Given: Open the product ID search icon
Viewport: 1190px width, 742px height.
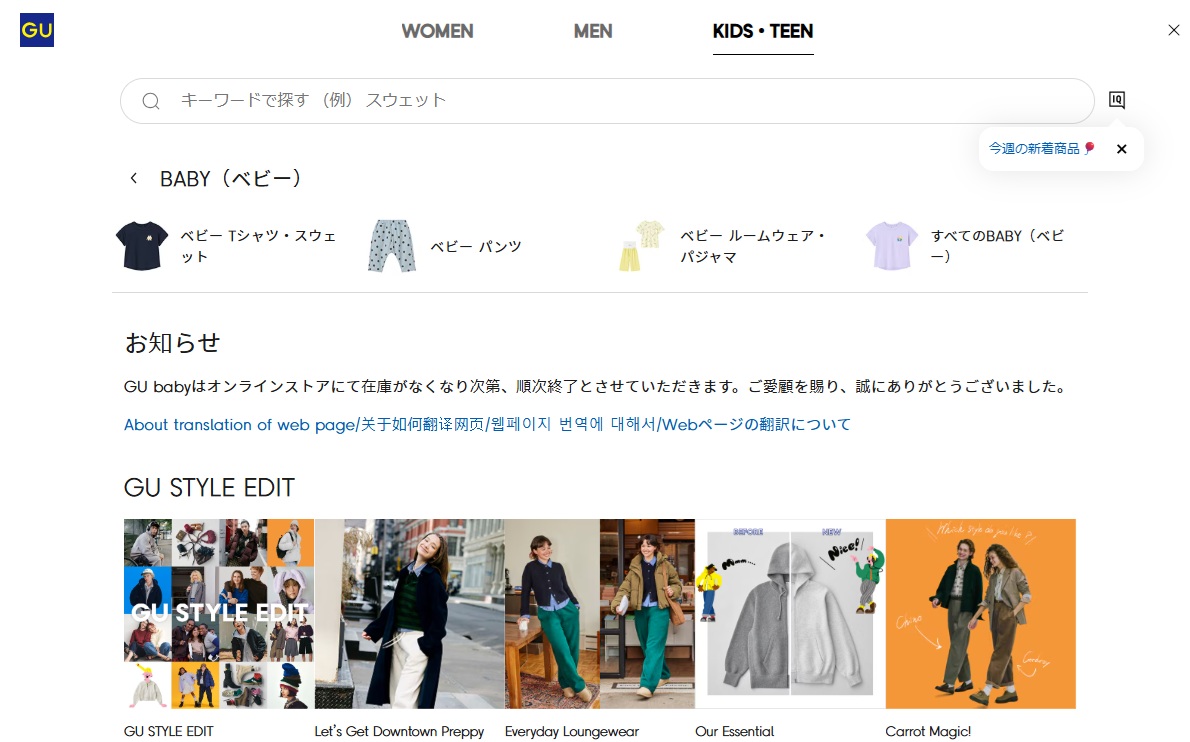Looking at the screenshot, I should 1116,100.
